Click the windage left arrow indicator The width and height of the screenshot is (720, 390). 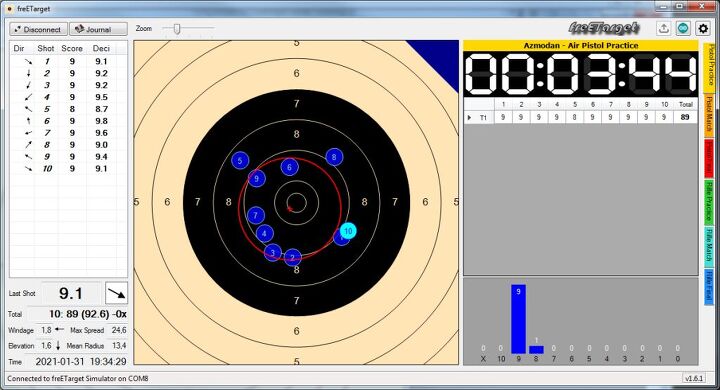pyautogui.click(x=59, y=329)
